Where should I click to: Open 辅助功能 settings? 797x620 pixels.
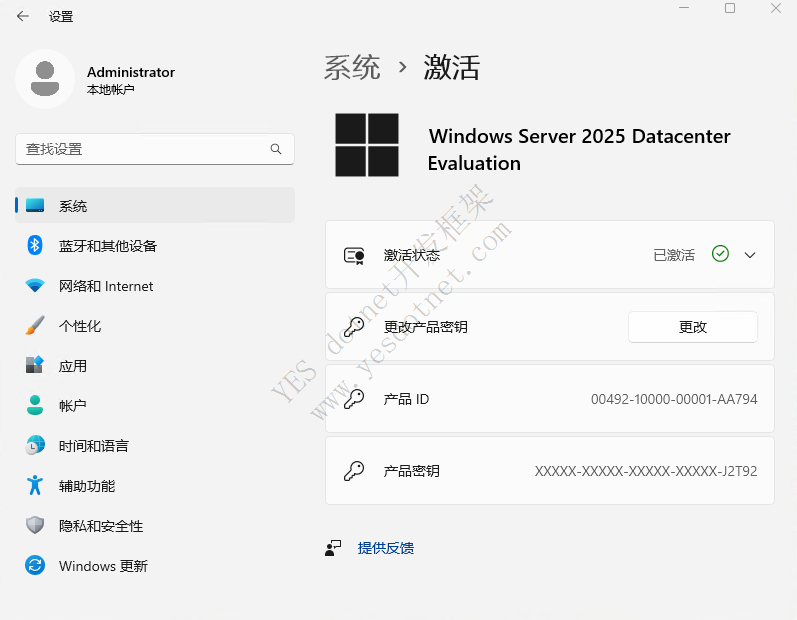155,486
